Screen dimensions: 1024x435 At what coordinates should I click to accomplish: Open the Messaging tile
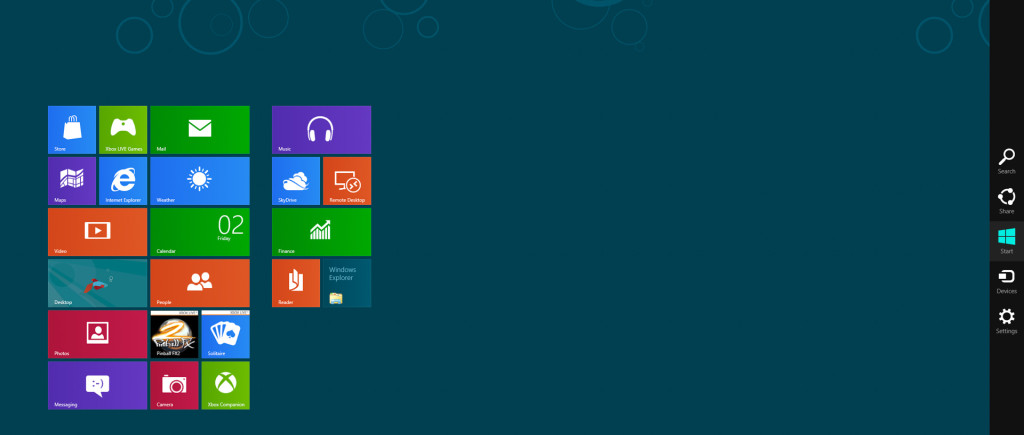[97, 385]
